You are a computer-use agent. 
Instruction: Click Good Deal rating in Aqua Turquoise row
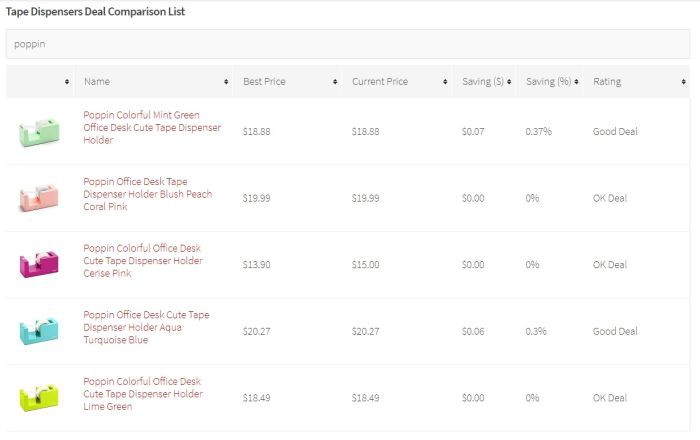point(615,332)
